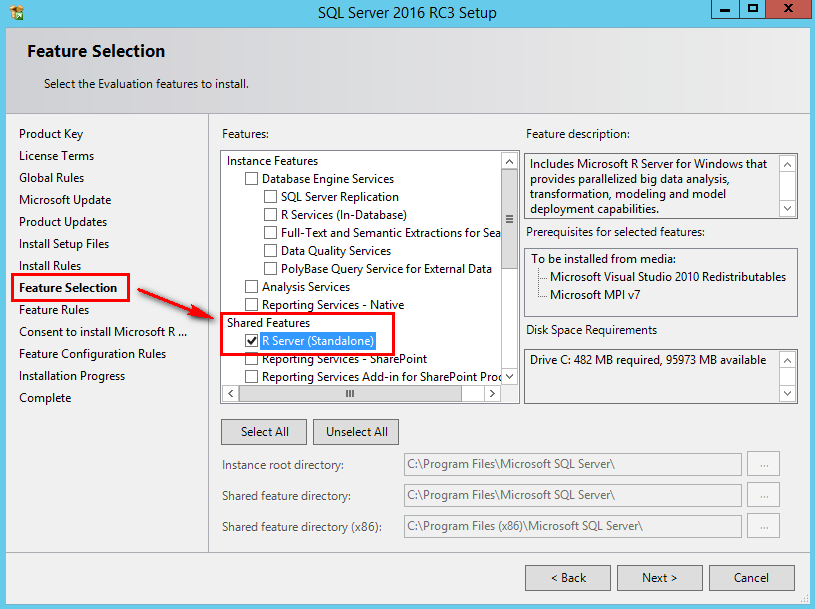Select Installation Progress step in sidebar
This screenshot has height=609, width=815.
[72, 376]
